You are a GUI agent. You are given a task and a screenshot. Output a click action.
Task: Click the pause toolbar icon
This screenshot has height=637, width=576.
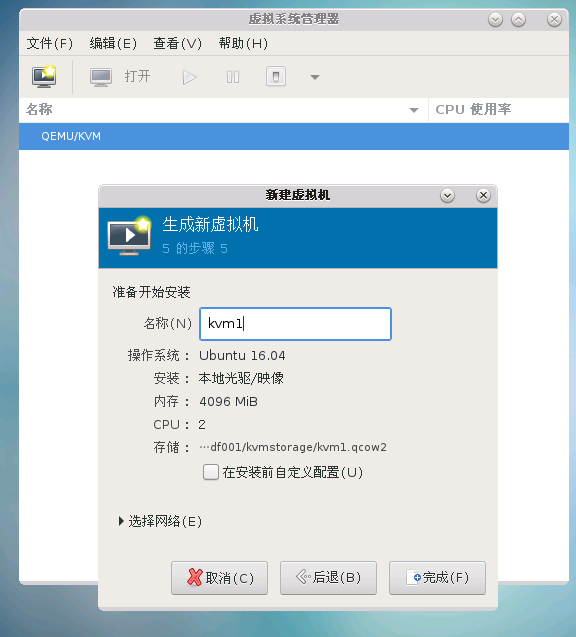tap(233, 77)
